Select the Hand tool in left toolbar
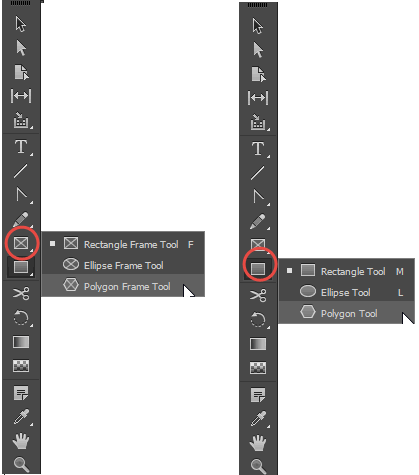This screenshot has width=419, height=475. pos(21,441)
